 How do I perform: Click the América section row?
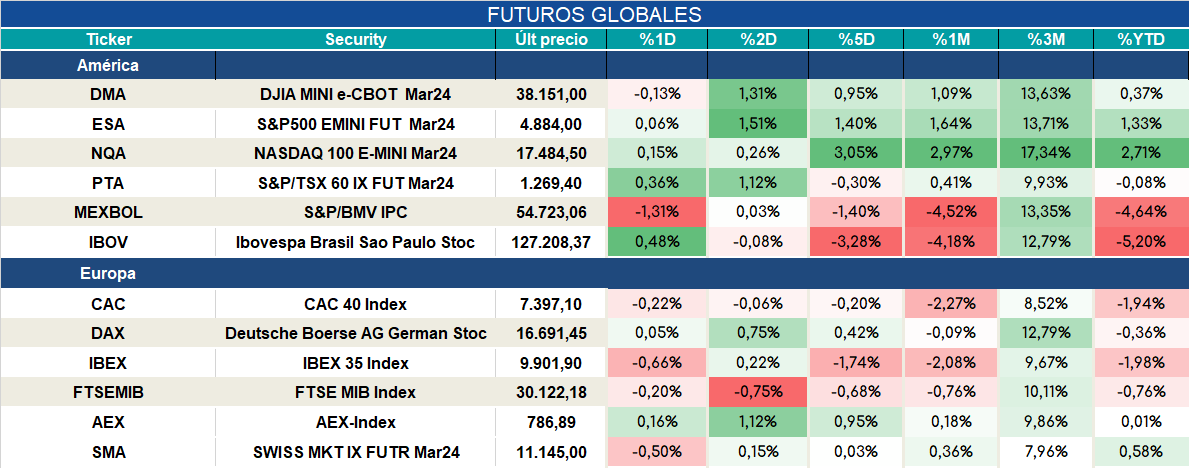pyautogui.click(x=594, y=65)
